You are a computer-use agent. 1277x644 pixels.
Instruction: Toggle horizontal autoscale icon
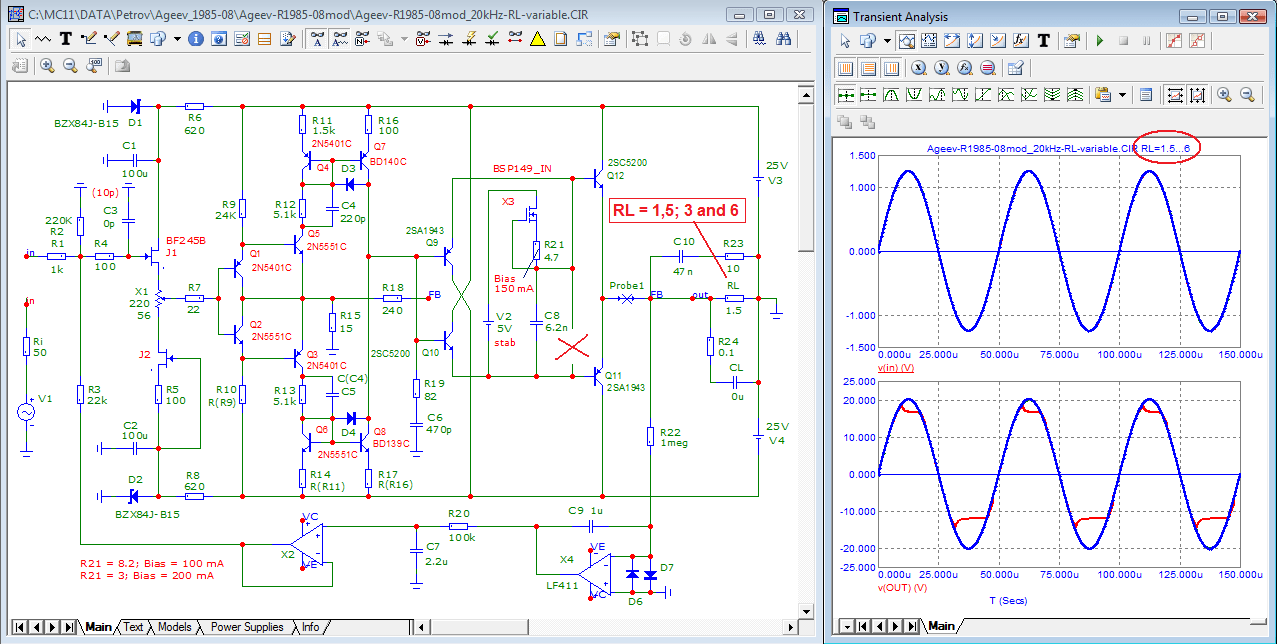pos(1176,95)
